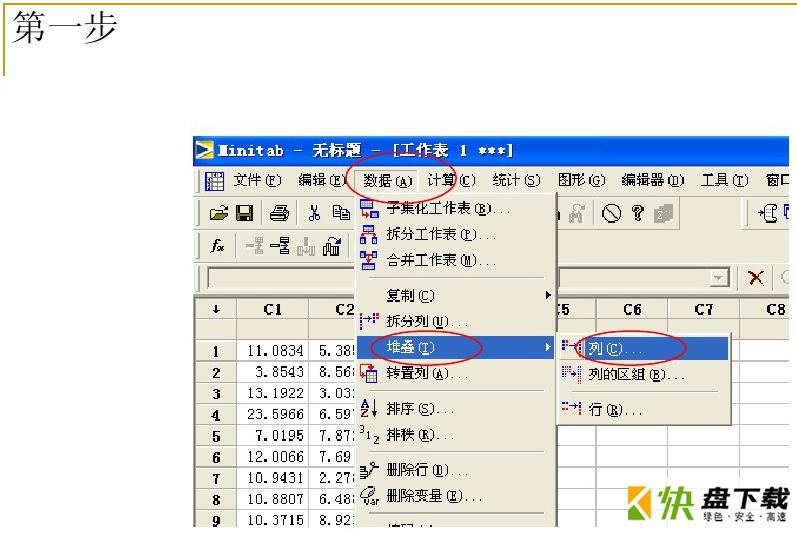This screenshot has height=534, width=797.
Task: Open the 工具(T) menu
Action: point(724,180)
